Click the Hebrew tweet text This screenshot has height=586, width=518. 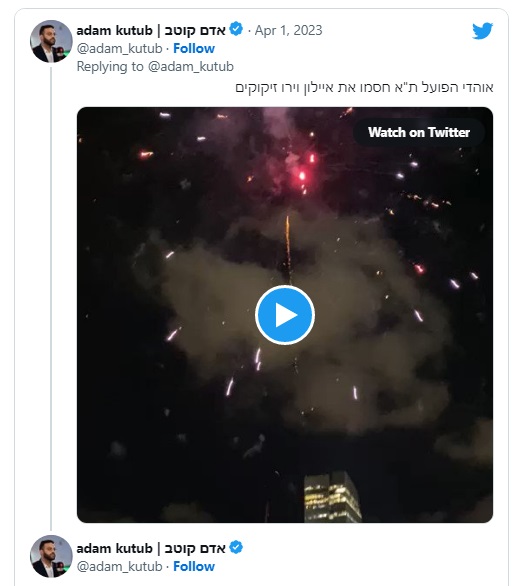364,87
